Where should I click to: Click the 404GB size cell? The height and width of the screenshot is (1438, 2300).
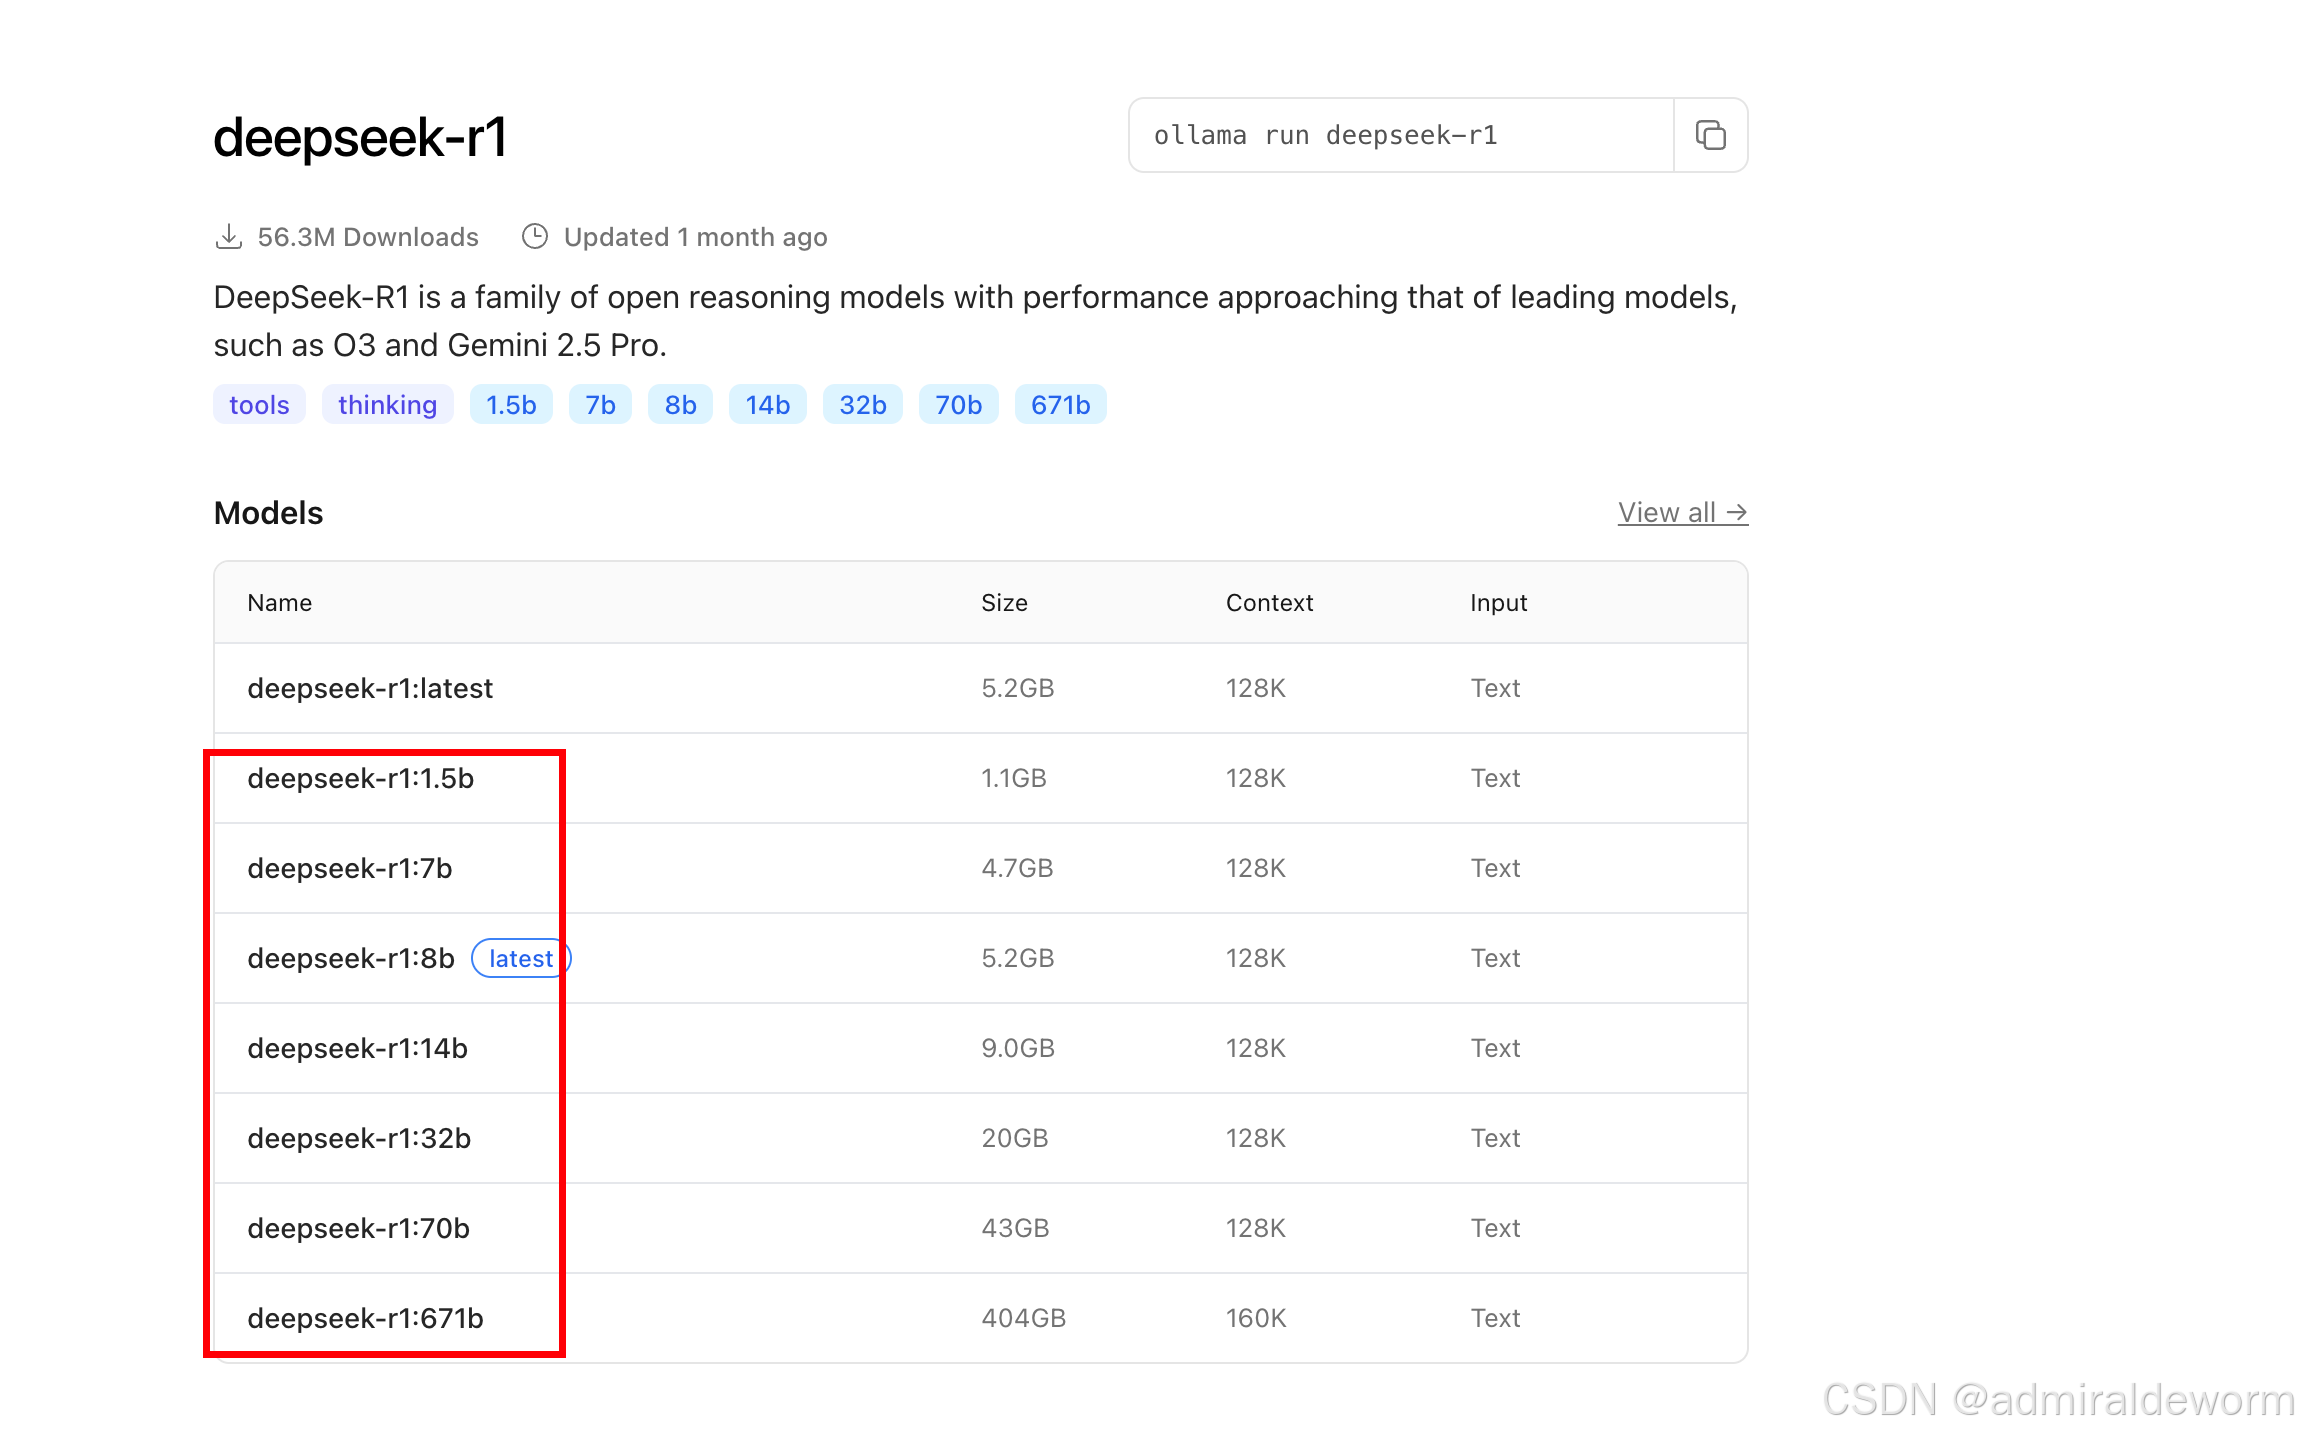click(x=1023, y=1319)
